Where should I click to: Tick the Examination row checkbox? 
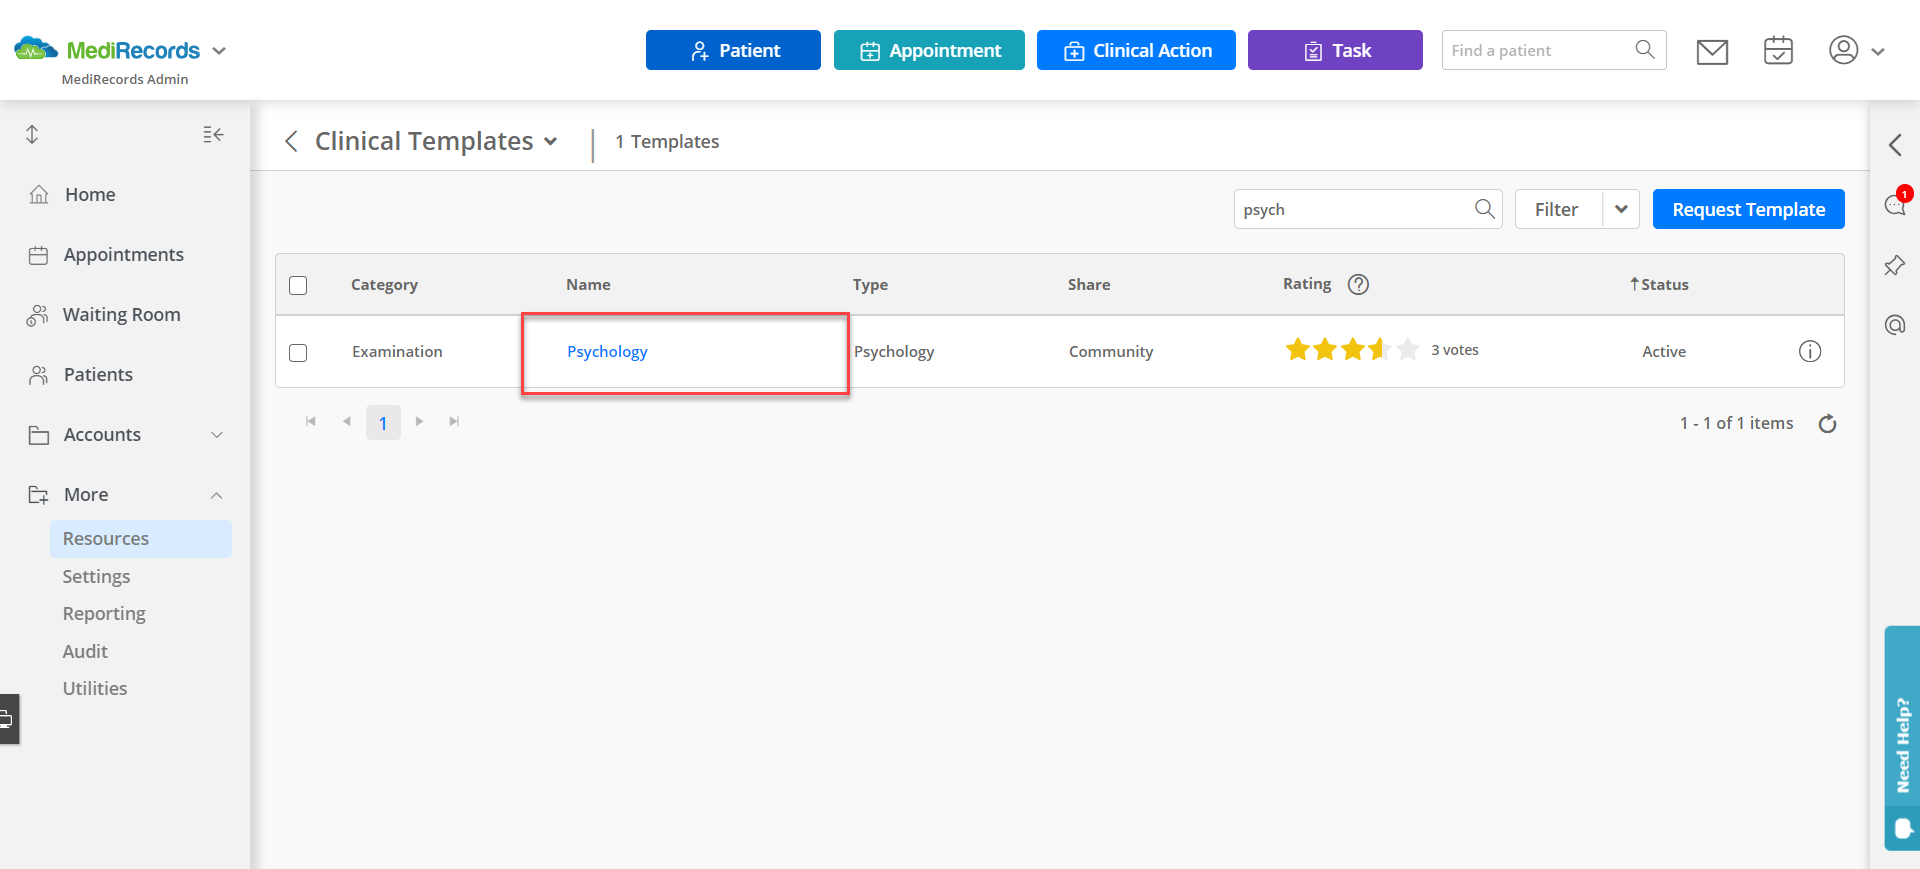(x=298, y=352)
